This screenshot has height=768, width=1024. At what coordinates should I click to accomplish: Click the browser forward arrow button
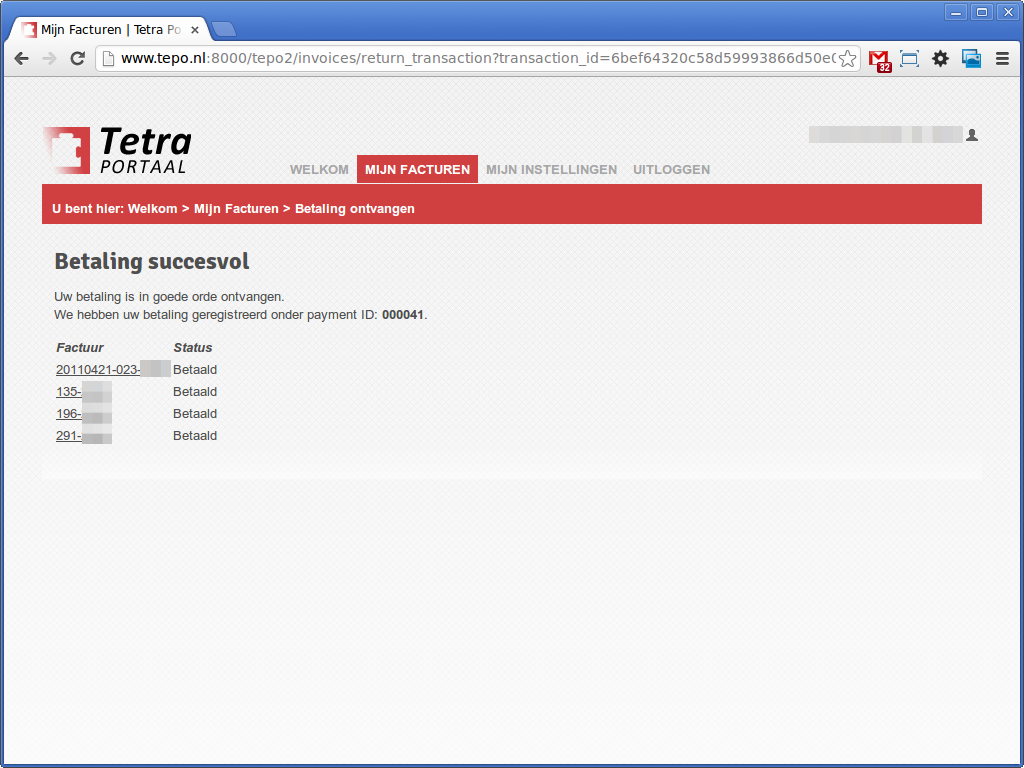pyautogui.click(x=49, y=59)
